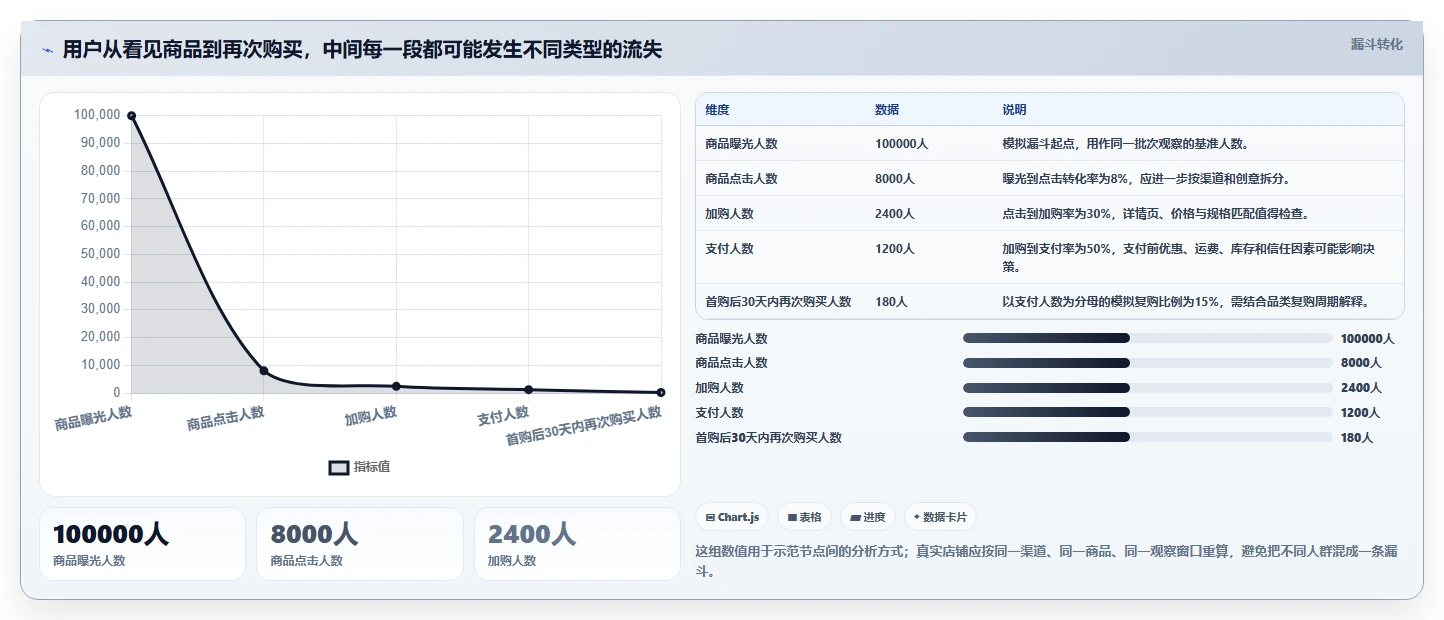Click the page title about 用户从看见商品到再次购买
This screenshot has height=620, width=1444.
(362, 50)
